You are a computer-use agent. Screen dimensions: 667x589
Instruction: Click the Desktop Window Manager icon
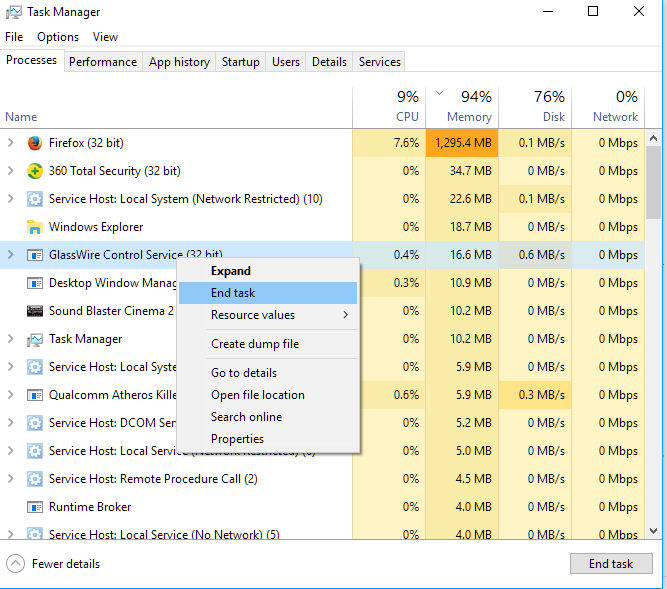click(35, 283)
